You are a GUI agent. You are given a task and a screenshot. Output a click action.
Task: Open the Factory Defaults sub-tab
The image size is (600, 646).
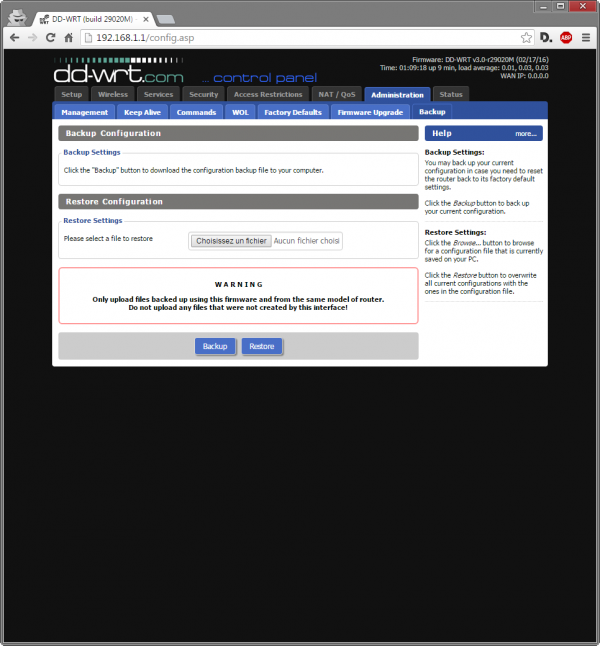click(x=293, y=112)
